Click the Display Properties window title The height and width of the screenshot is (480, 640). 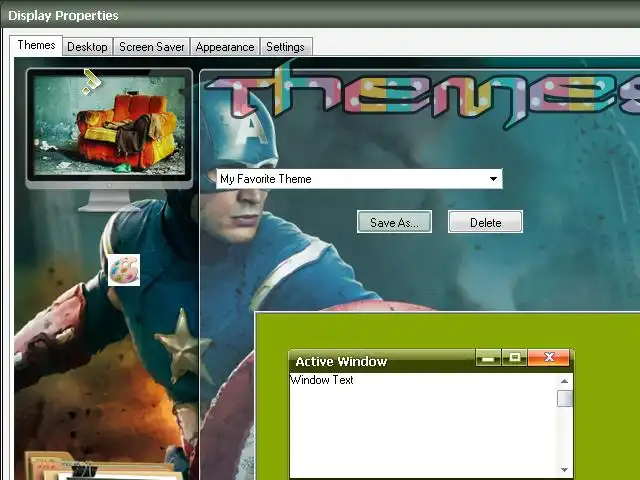(x=63, y=16)
